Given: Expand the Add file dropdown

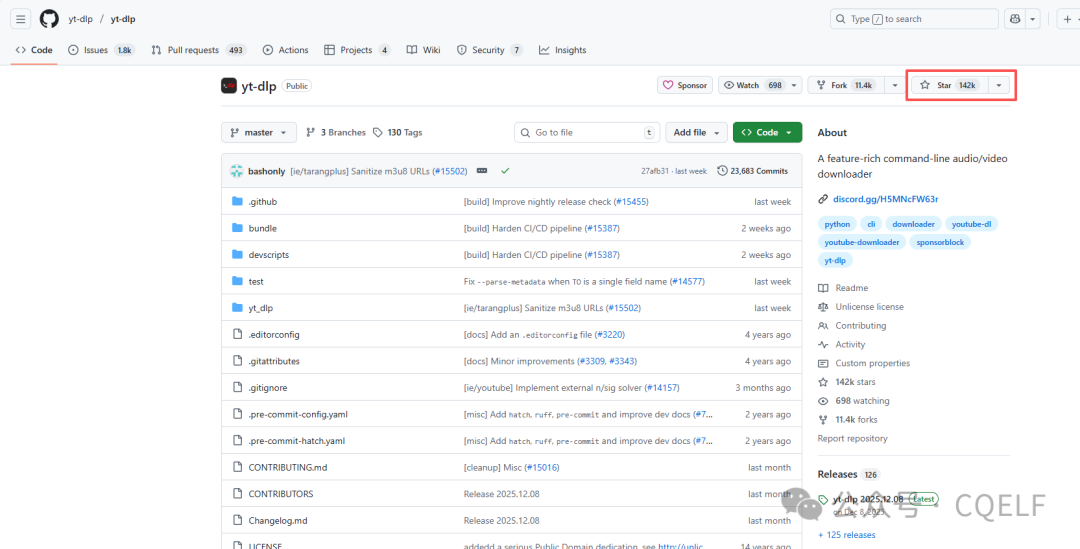Looking at the screenshot, I should point(695,132).
